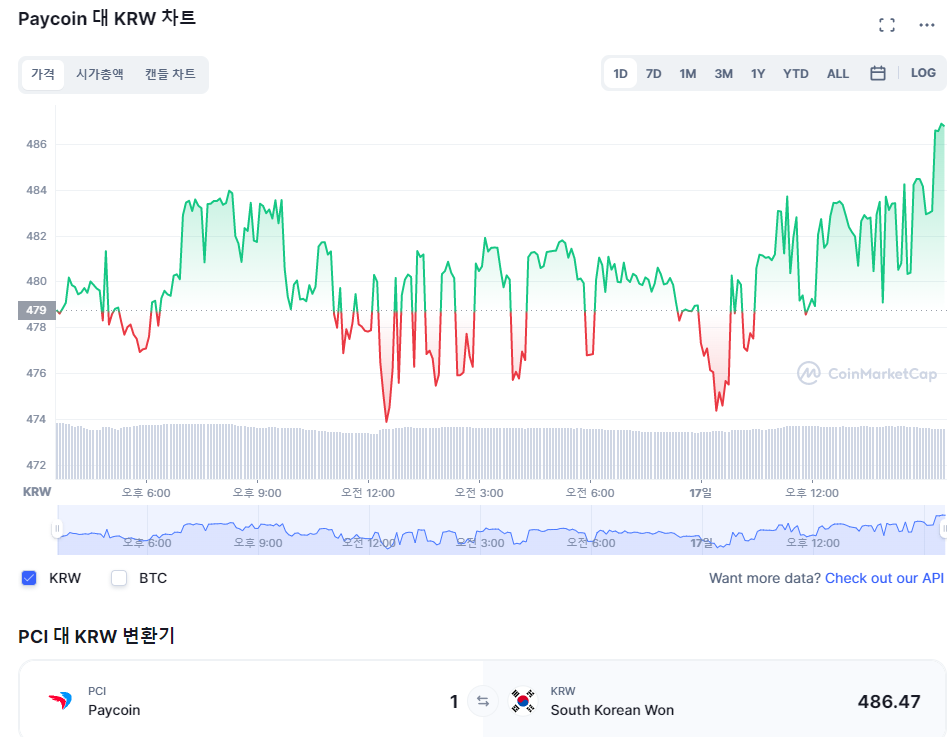Viewport: 952px width, 737px height.
Task: Click the 479 price marker label
Action: [x=36, y=310]
